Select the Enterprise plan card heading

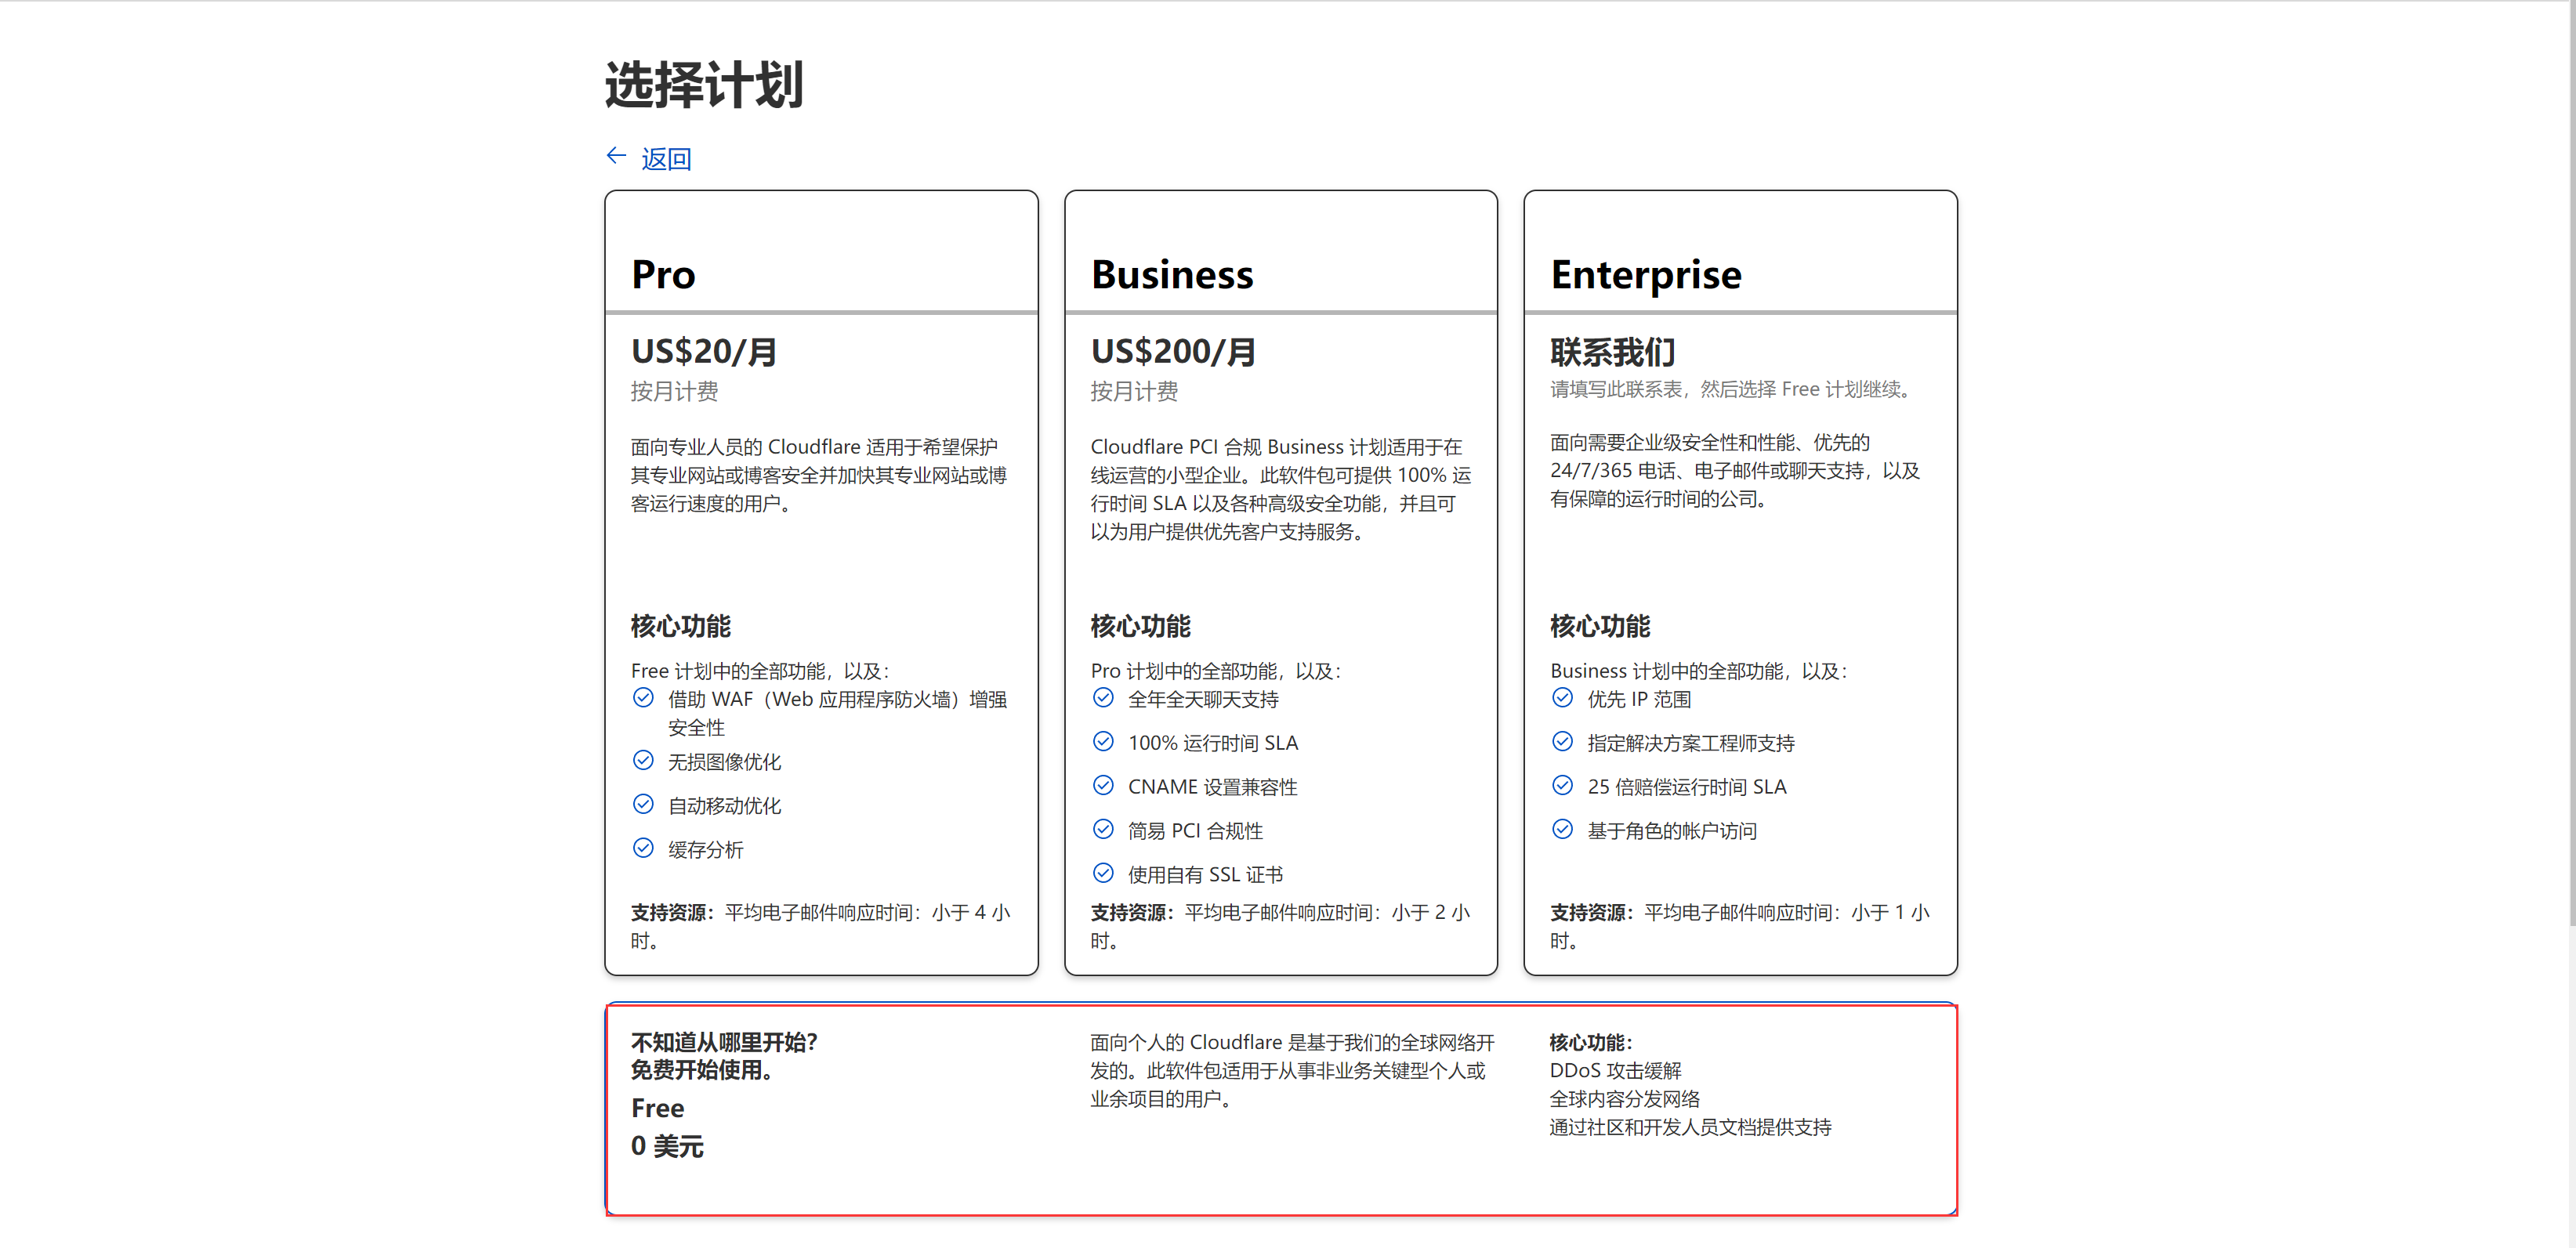1645,274
